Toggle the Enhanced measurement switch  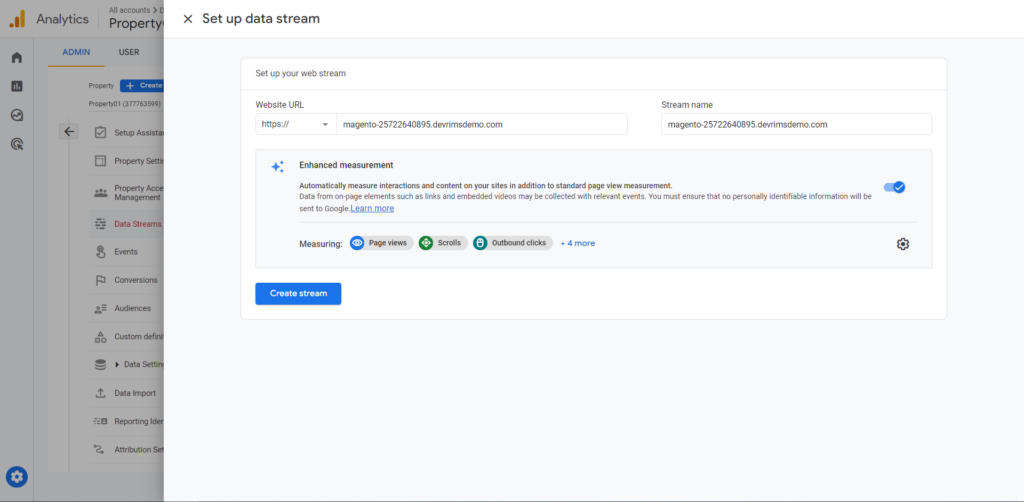894,187
